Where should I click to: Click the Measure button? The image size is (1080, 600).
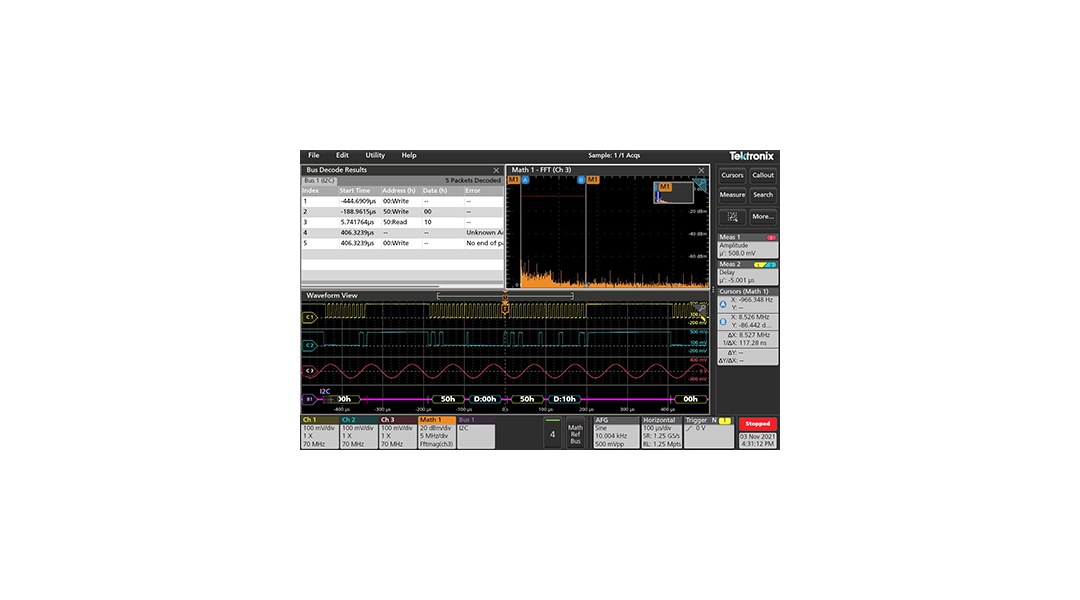(x=732, y=195)
